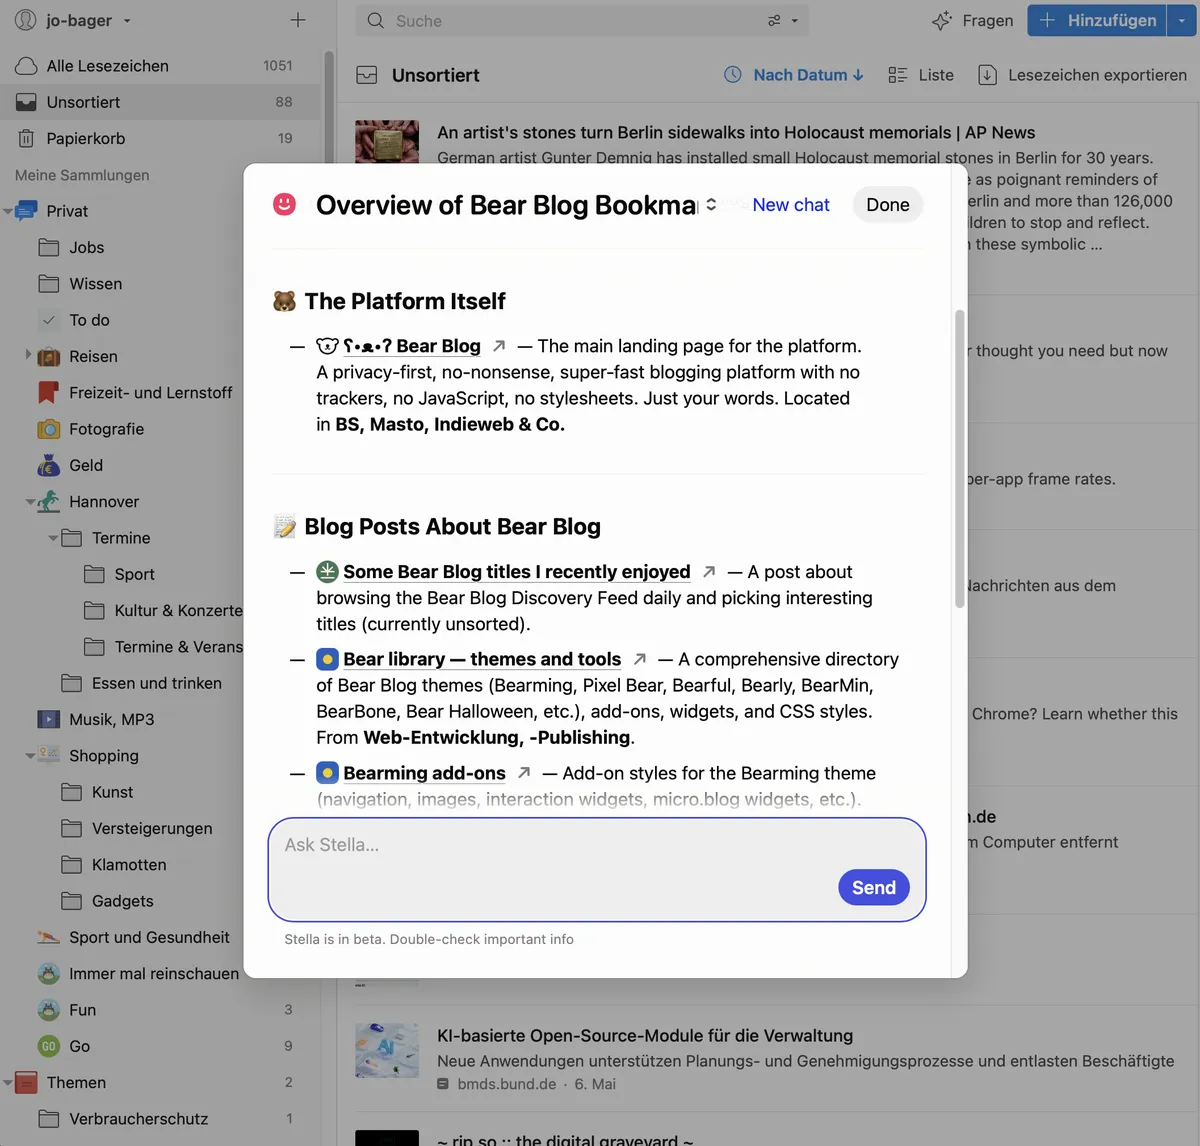
Task: Click the Stella smiley icon in dialog
Action: (x=285, y=205)
